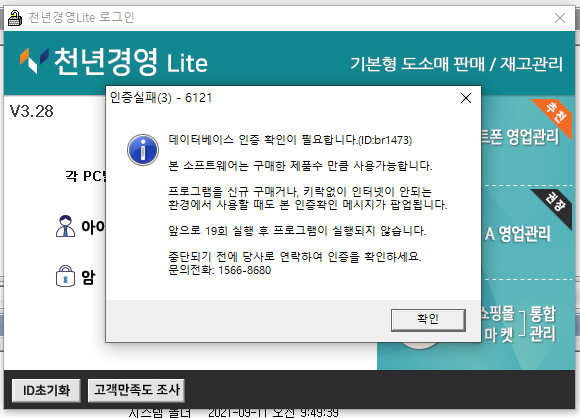Click the padlock icon beside 암호

(x=65, y=276)
